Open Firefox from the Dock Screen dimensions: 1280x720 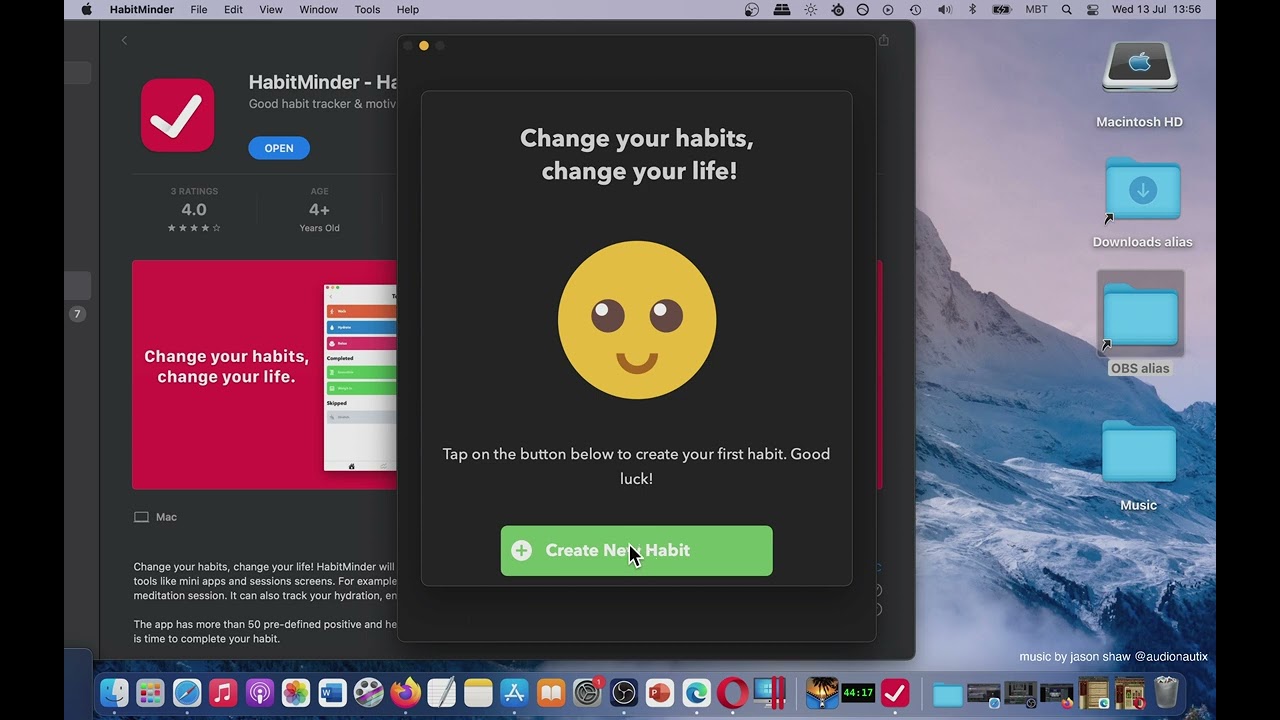click(x=405, y=692)
